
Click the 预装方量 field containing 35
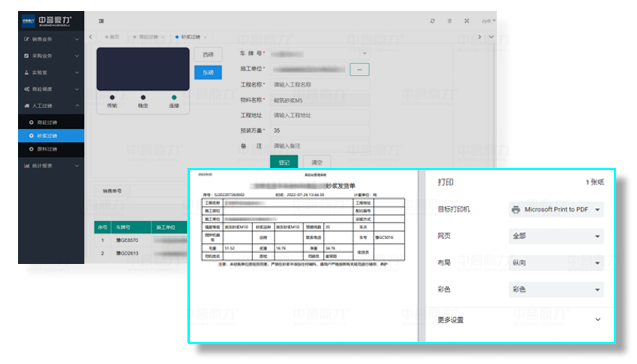pyautogui.click(x=320, y=130)
